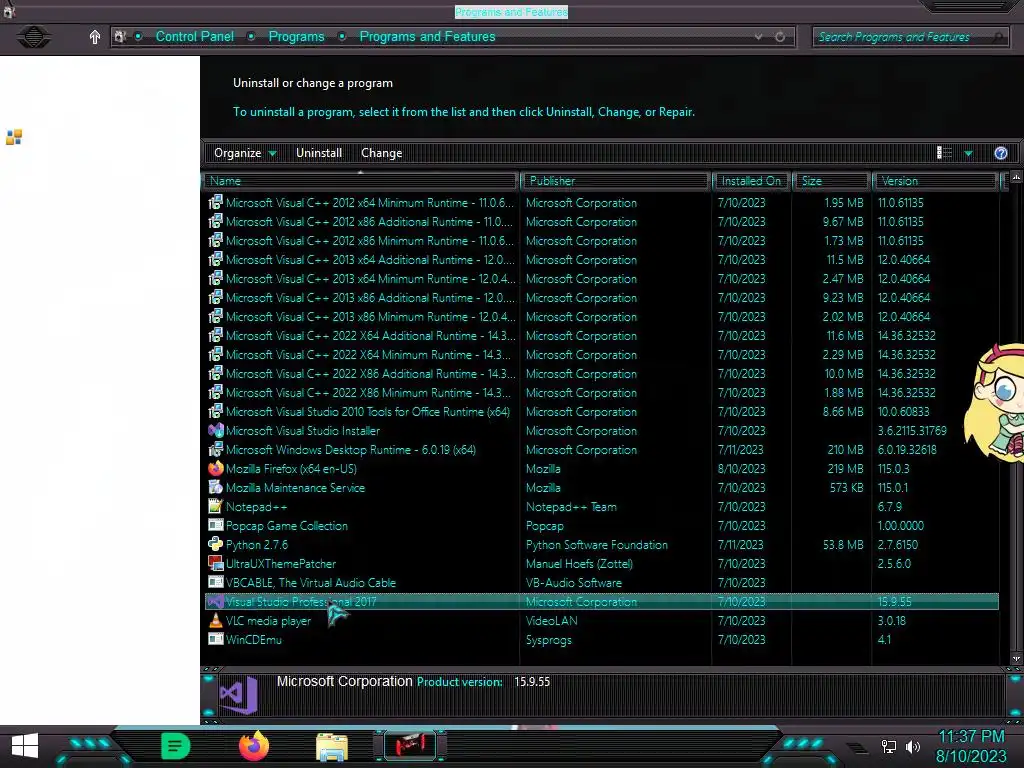Sort by the Version column header

[x=937, y=181]
